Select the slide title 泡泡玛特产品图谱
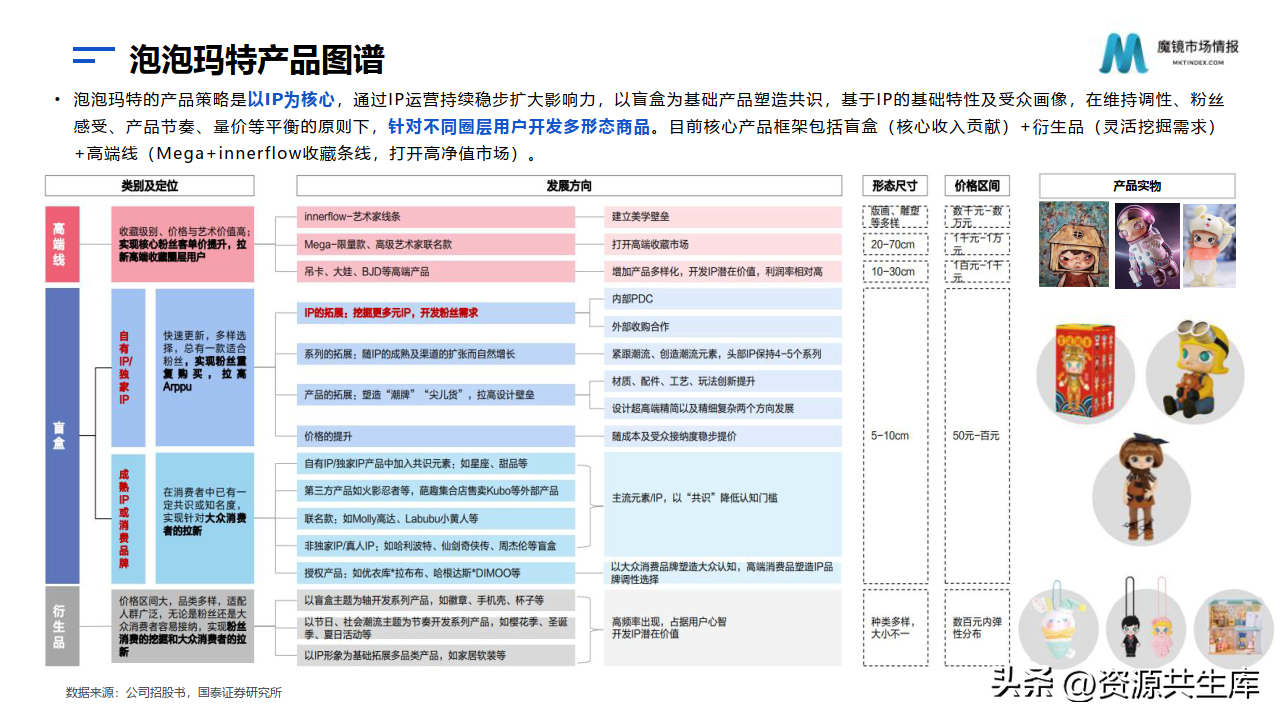Screen dimensions: 1280x720 pyautogui.click(x=257, y=59)
